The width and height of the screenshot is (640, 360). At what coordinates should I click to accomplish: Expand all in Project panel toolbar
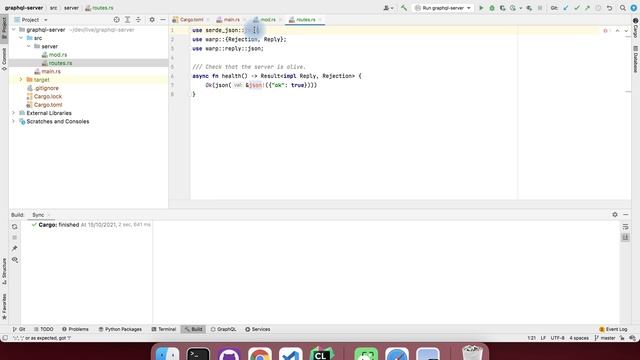point(127,20)
